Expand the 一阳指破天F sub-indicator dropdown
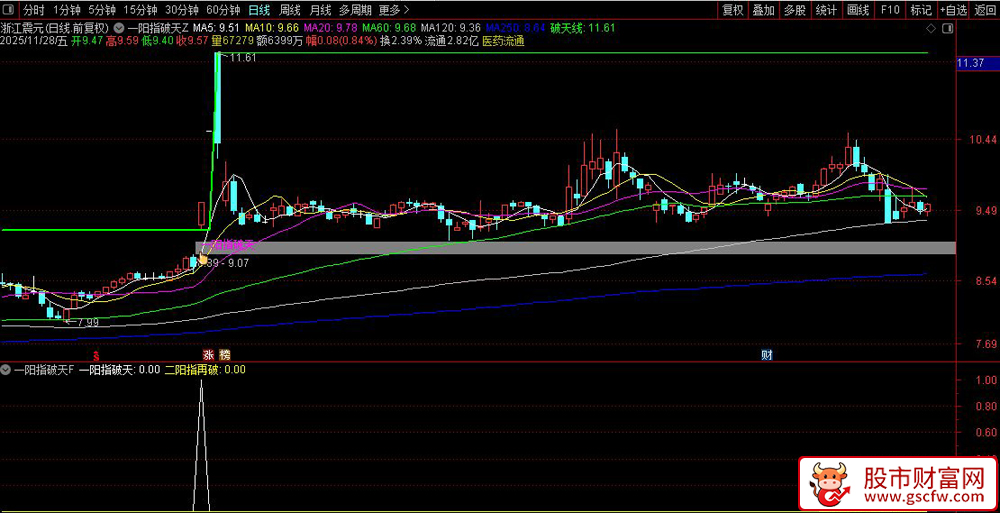This screenshot has width=1000, height=513. click(7, 370)
